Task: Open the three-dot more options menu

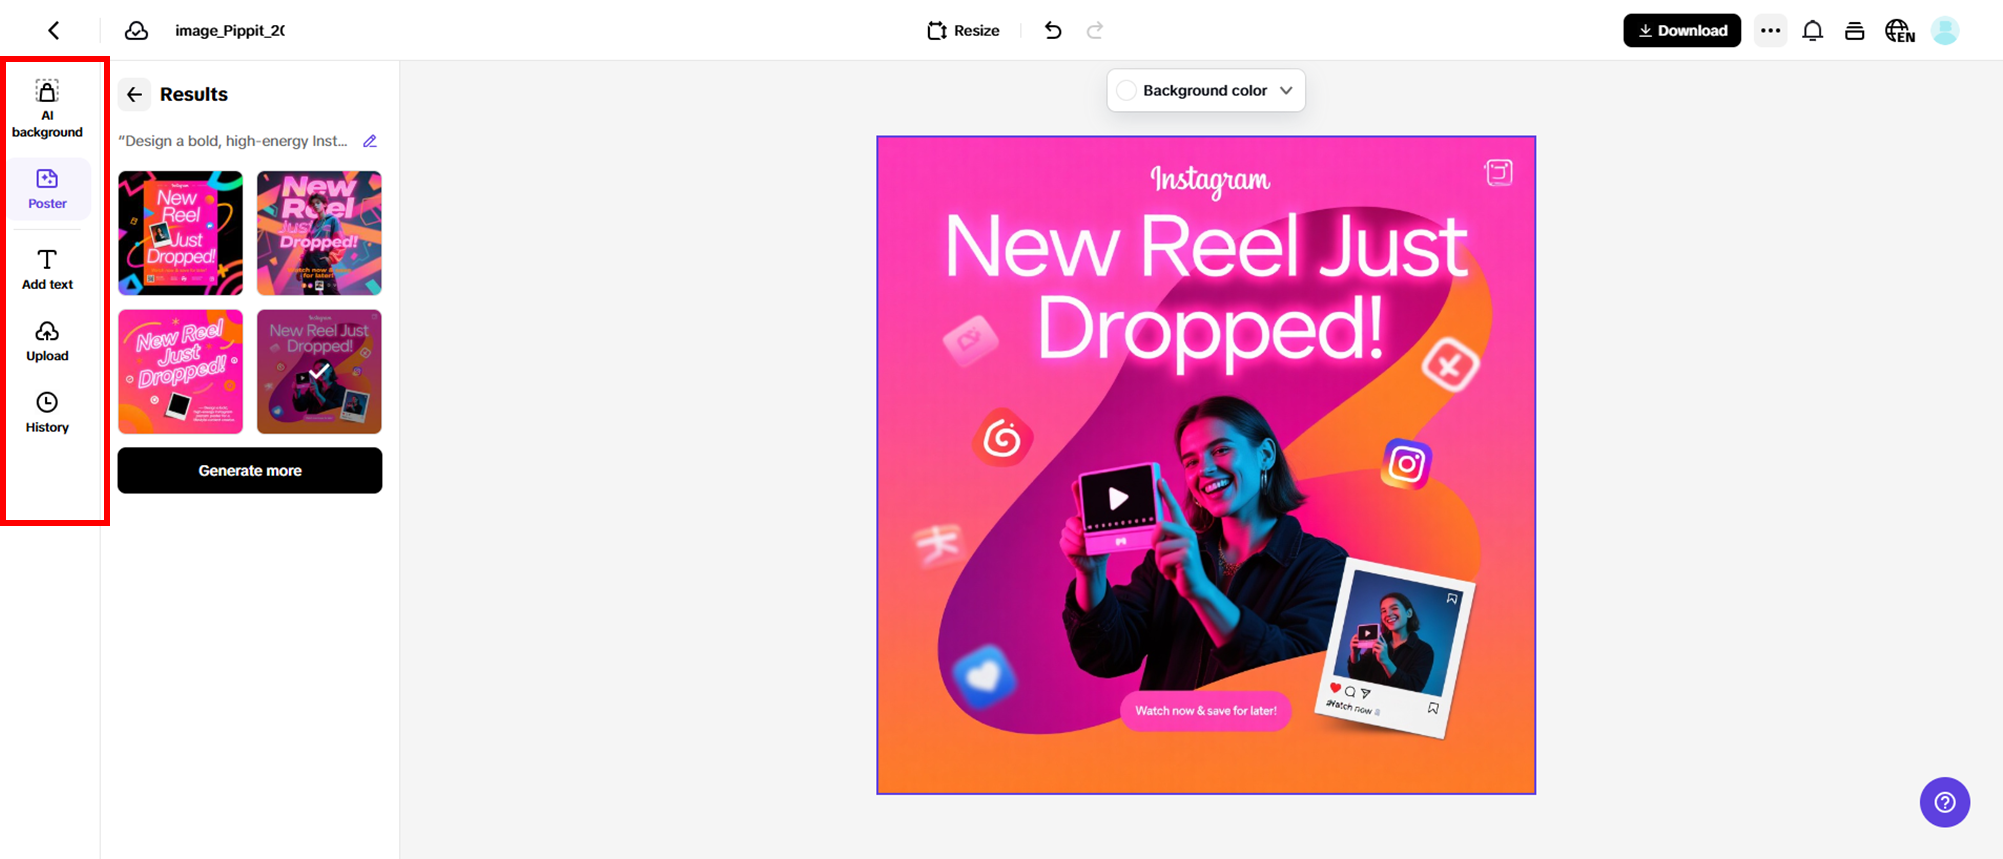Action: pos(1771,31)
